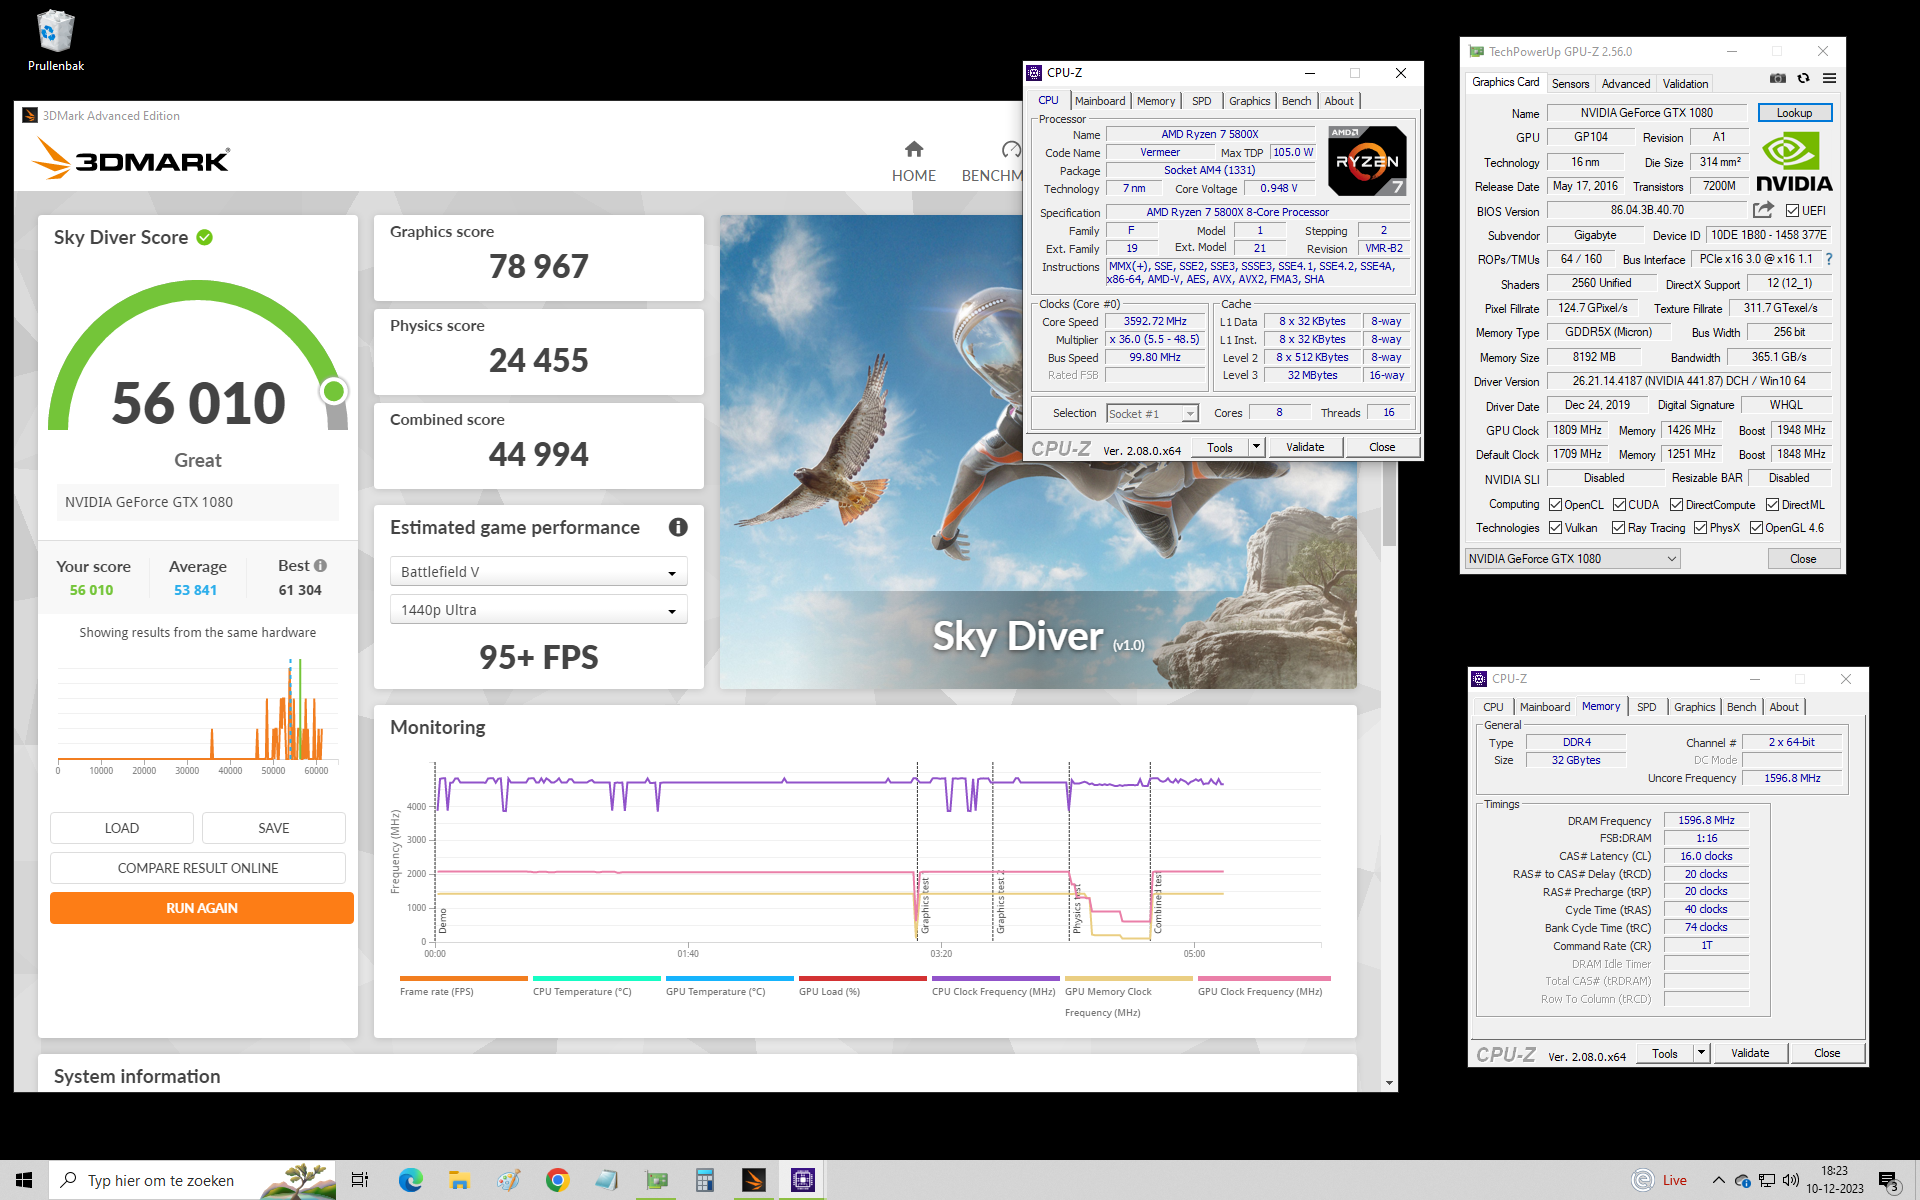This screenshot has height=1200, width=1920.
Task: Click Validate in the CPU-Z CPU window
Action: tap(1305, 447)
